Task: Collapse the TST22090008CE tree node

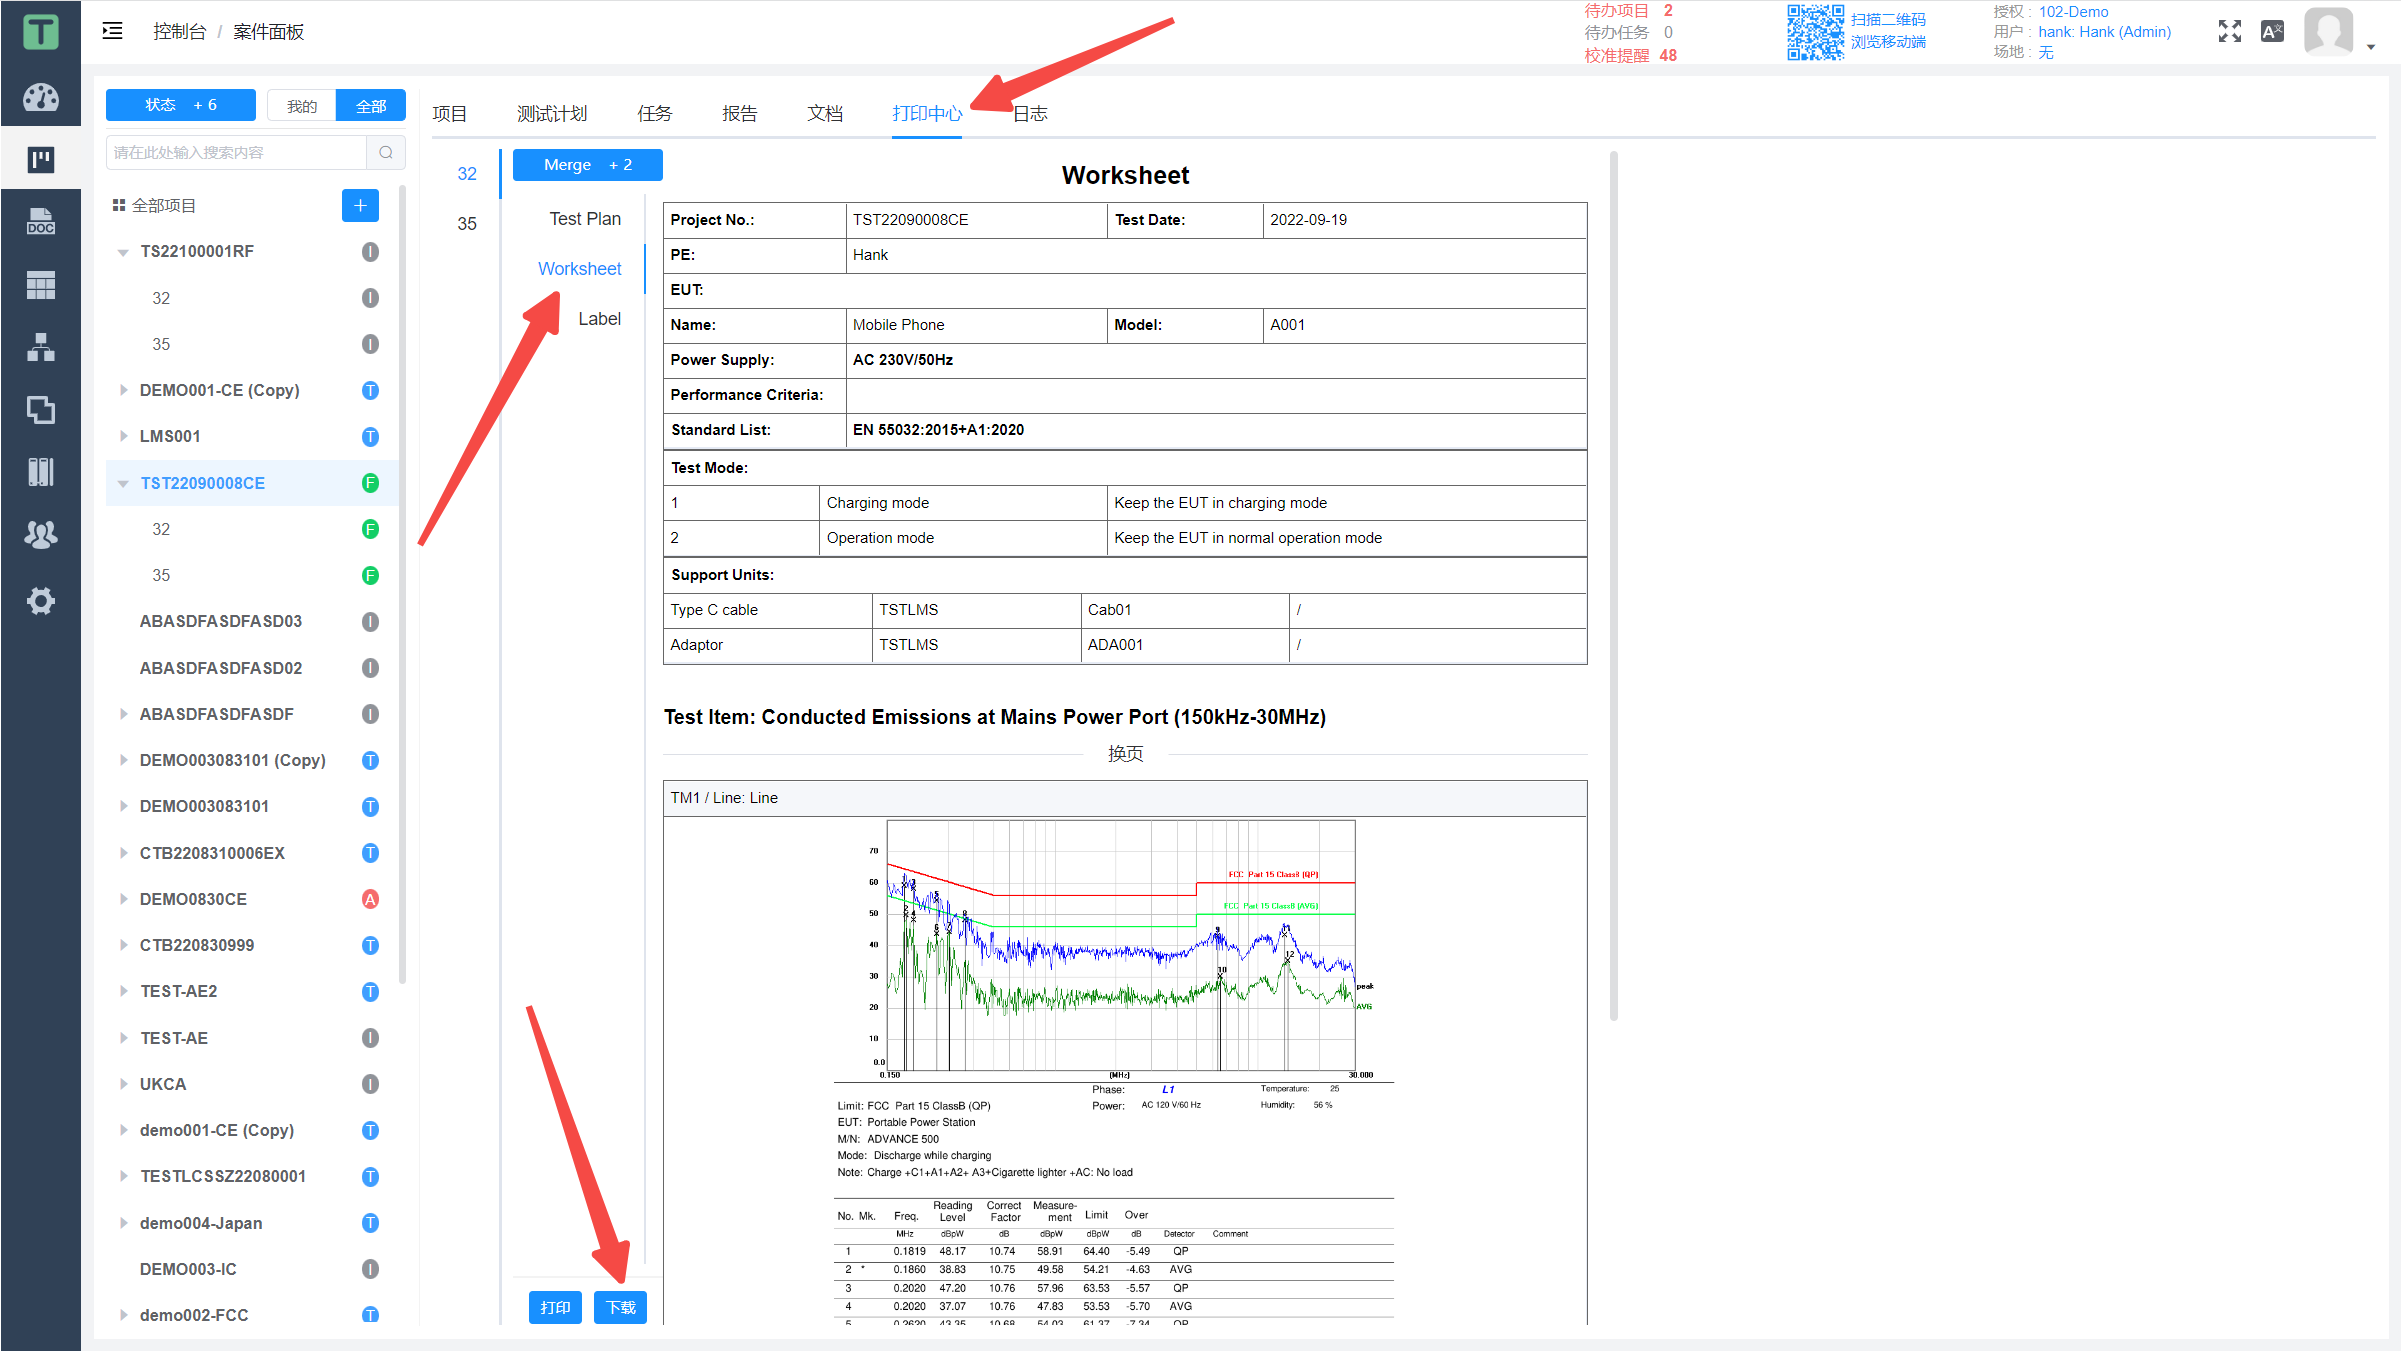Action: 123,483
